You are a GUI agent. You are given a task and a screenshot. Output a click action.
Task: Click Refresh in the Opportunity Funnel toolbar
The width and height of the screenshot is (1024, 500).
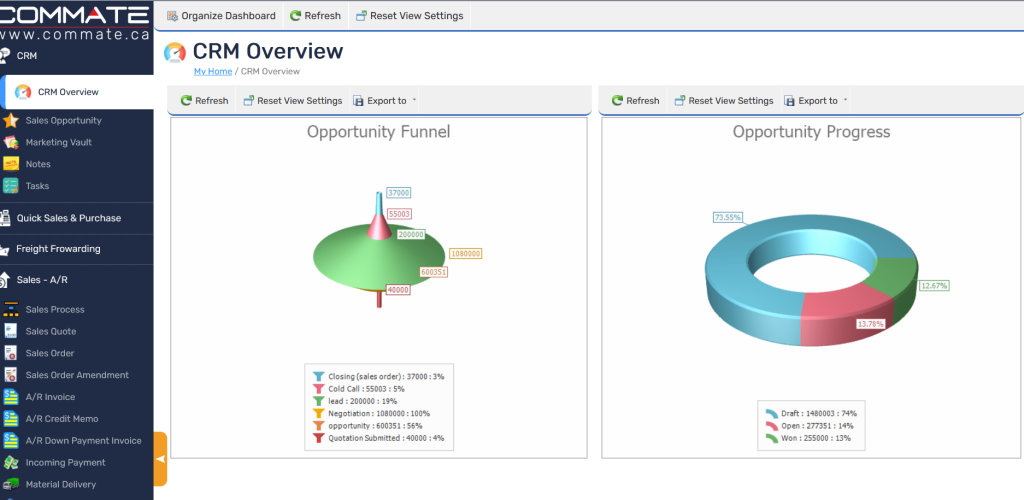(204, 101)
